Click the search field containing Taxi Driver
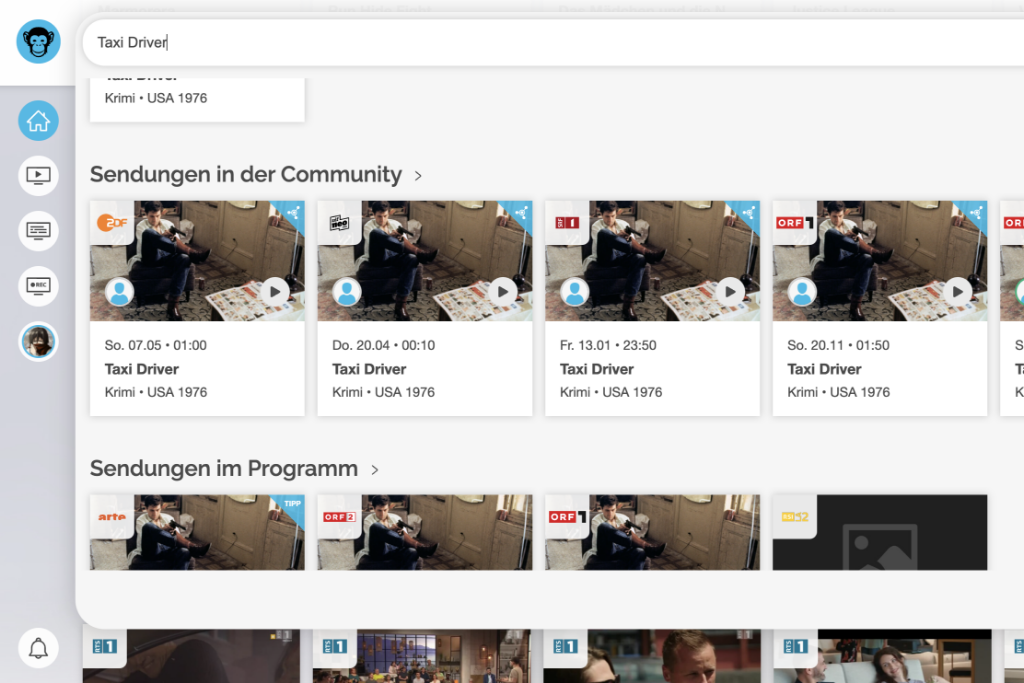Image resolution: width=1024 pixels, height=683 pixels. click(552, 42)
